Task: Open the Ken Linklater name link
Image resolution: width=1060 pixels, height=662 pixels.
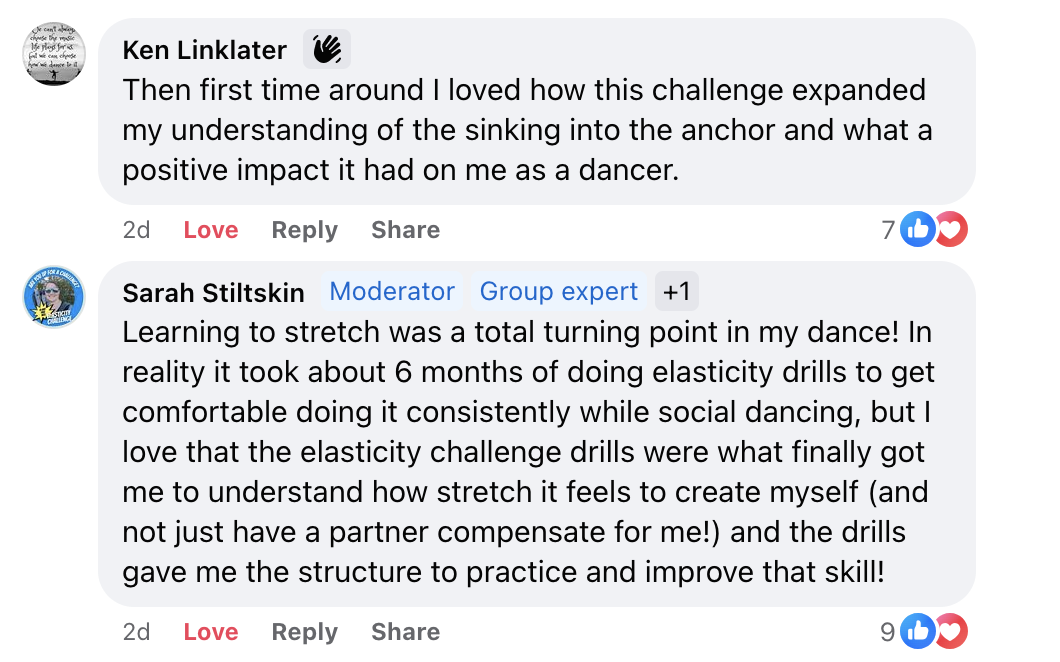Action: pos(205,50)
